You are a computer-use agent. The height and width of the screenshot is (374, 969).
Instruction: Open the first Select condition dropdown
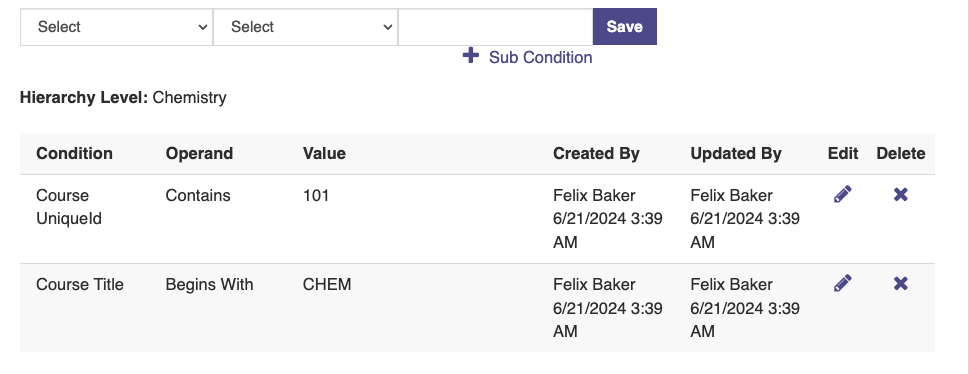click(116, 27)
